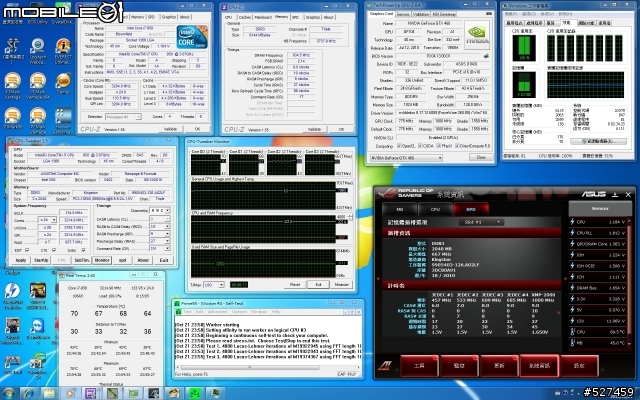Open Windows Media Player from taskbar
Image resolution: width=640 pixels, height=400 pixels.
point(70,393)
